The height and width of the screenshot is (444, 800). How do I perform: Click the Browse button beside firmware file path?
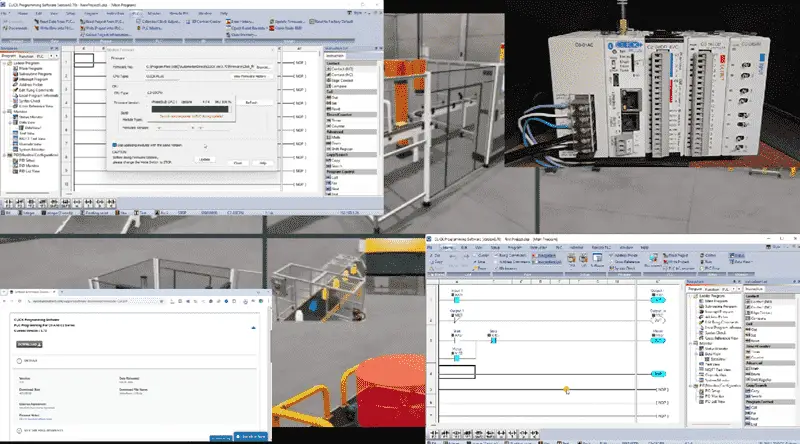coord(263,67)
